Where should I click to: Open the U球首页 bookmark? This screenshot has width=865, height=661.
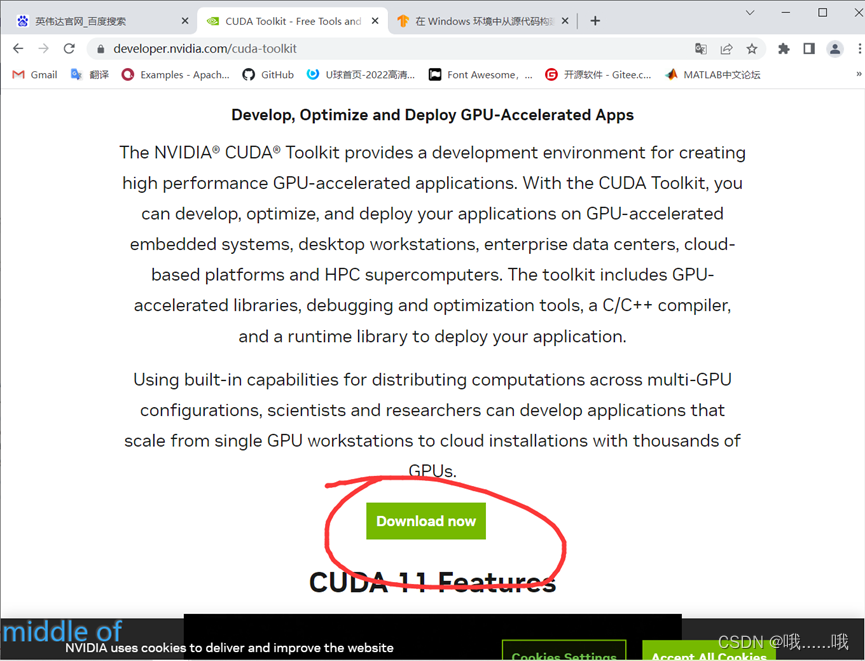361,74
